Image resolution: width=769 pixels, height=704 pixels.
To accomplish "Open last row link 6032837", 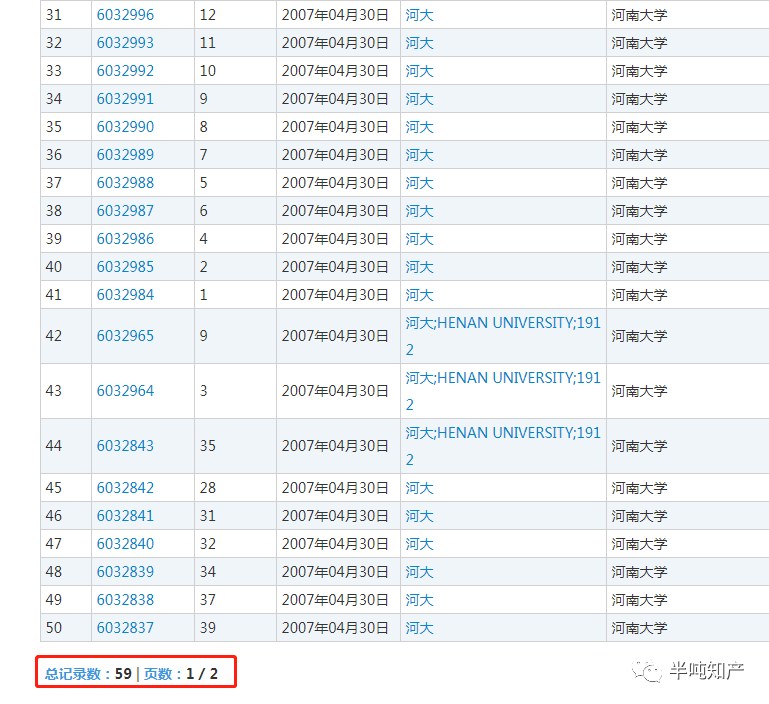I will coord(125,628).
